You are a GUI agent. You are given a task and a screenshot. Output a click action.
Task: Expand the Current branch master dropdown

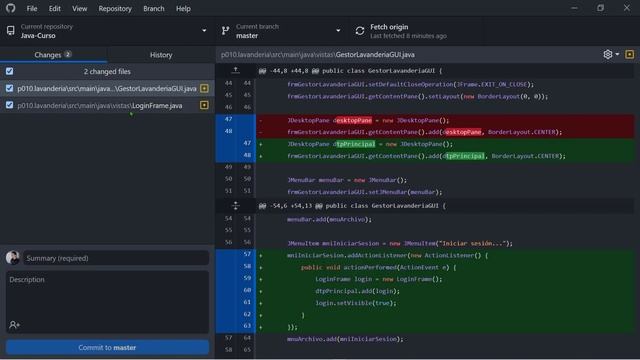point(282,31)
